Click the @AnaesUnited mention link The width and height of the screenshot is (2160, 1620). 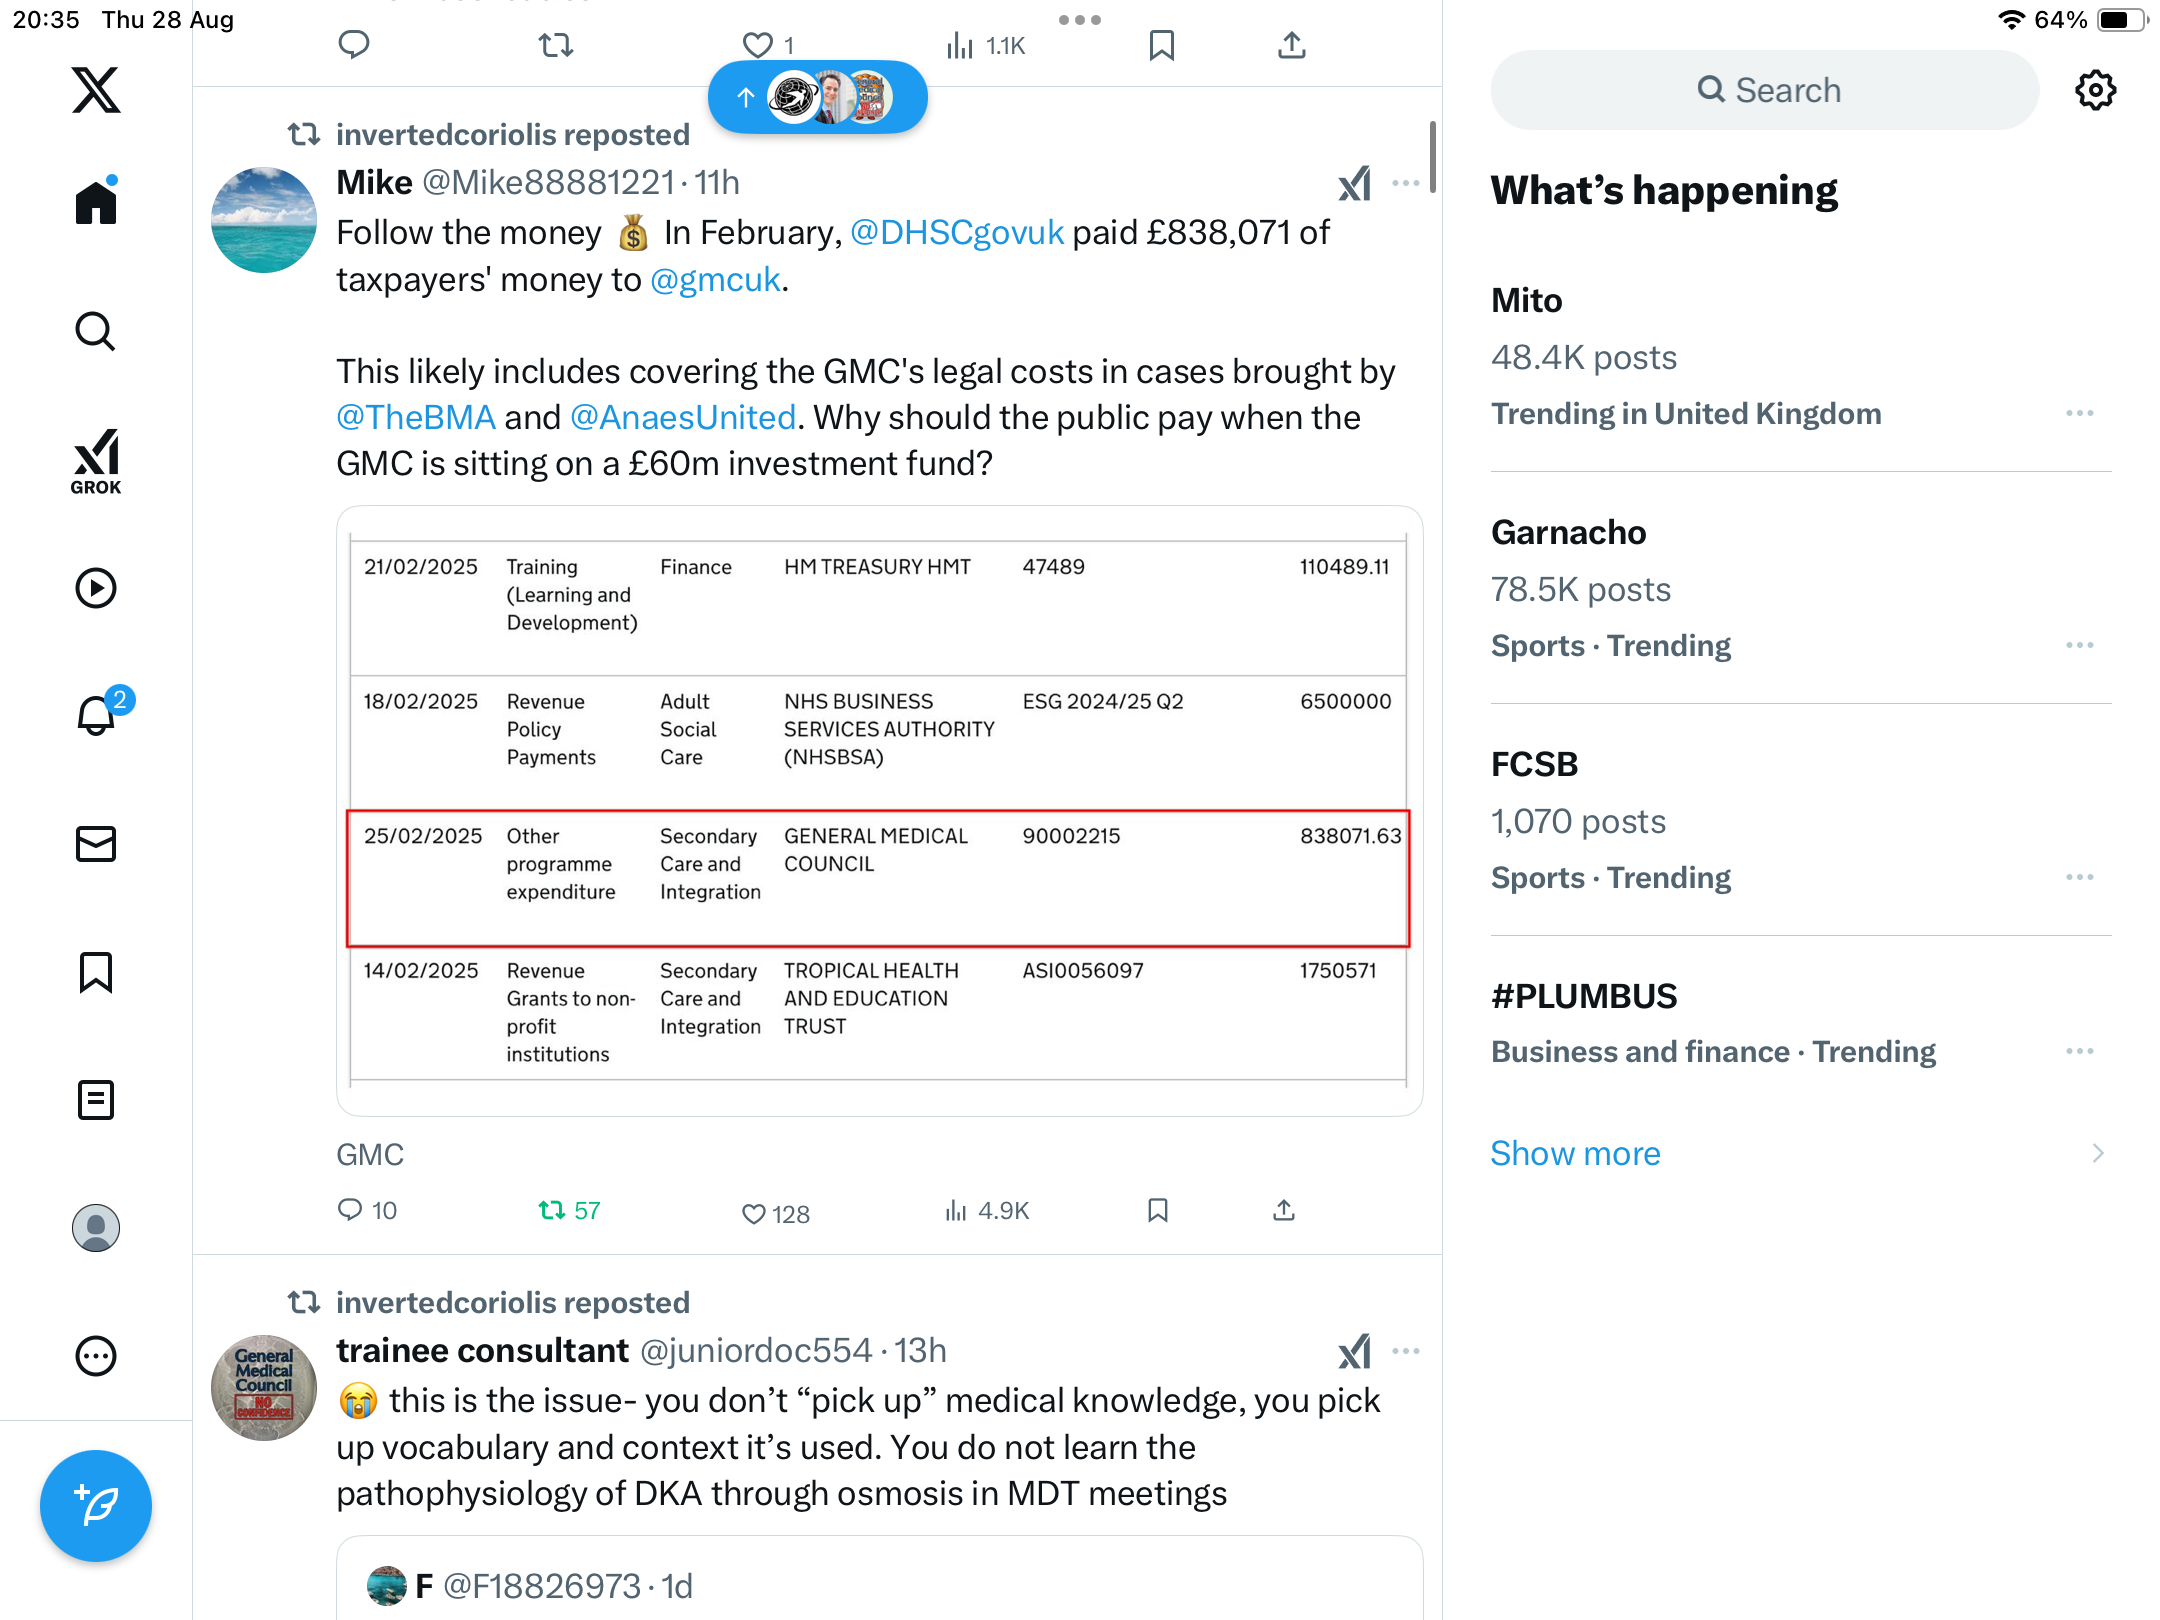click(683, 417)
